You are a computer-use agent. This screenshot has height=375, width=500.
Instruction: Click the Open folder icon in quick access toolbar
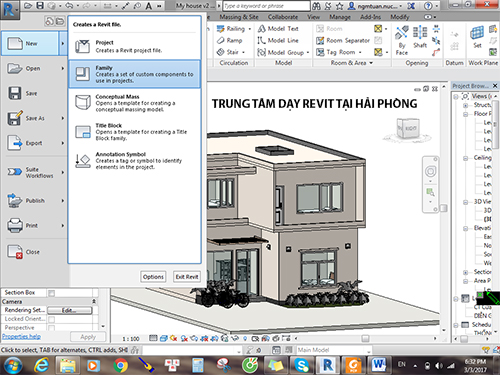28,6
